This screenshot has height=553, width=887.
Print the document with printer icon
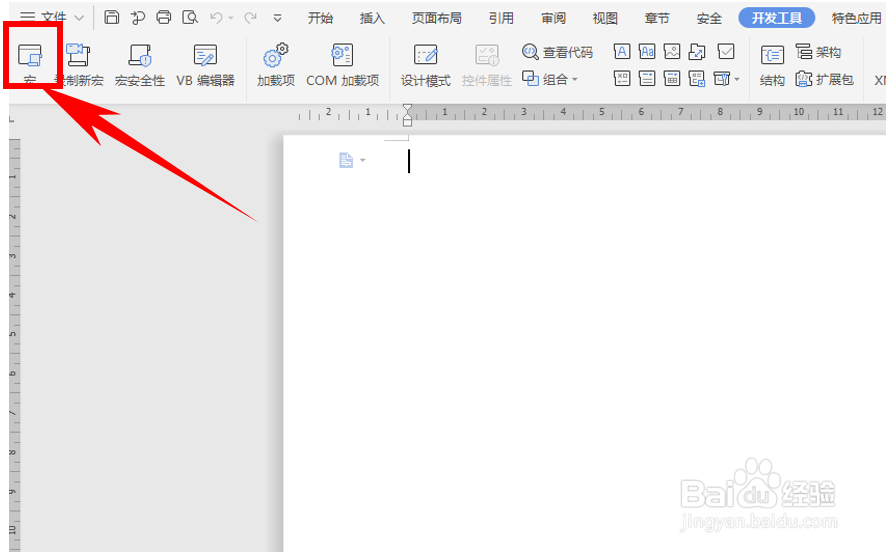pyautogui.click(x=163, y=18)
